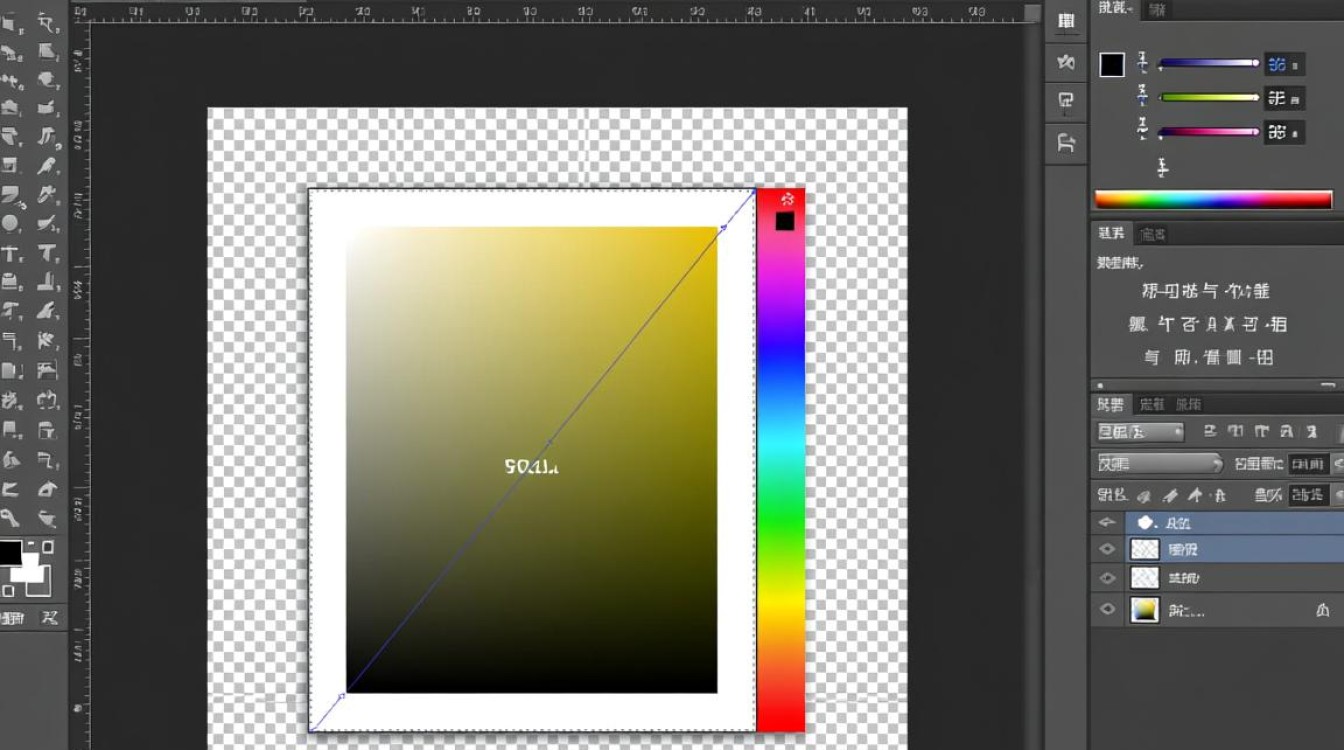Image resolution: width=1344 pixels, height=750 pixels.
Task: Click the screen mode icon below the toolbox color swatches
Action: point(45,618)
